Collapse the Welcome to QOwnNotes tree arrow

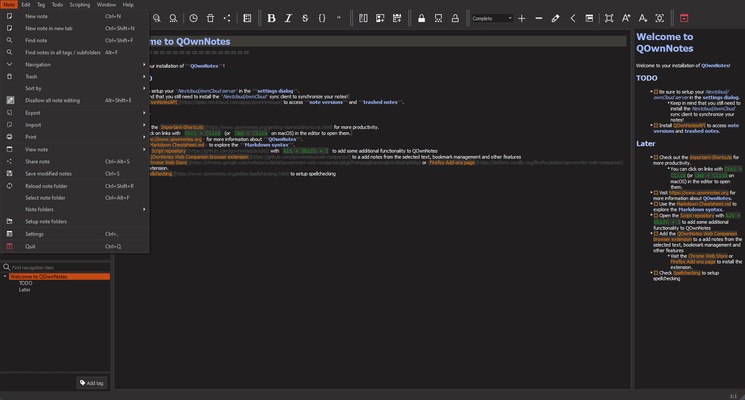(5, 276)
